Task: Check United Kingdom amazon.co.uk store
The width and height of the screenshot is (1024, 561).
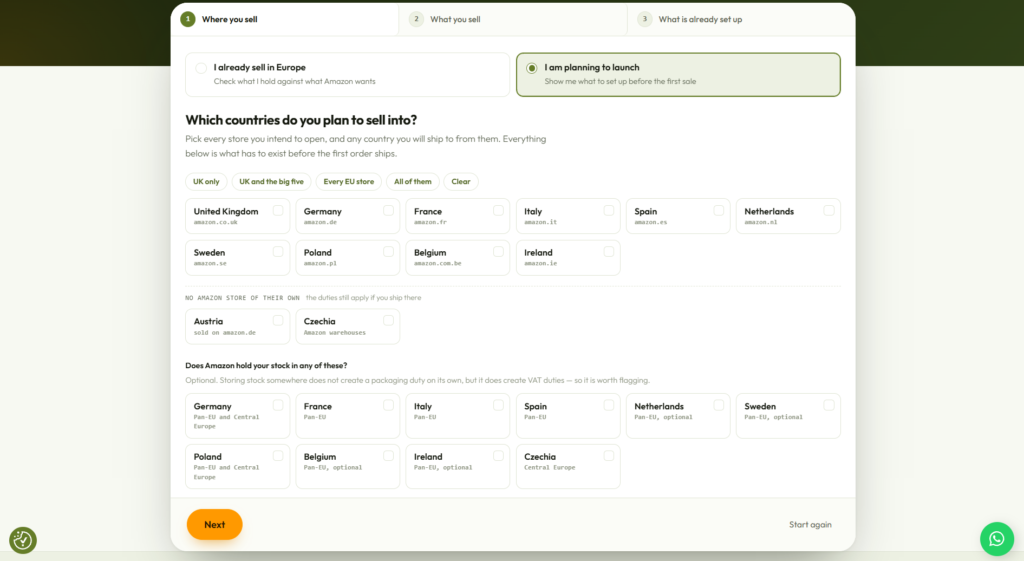Action: (x=238, y=216)
